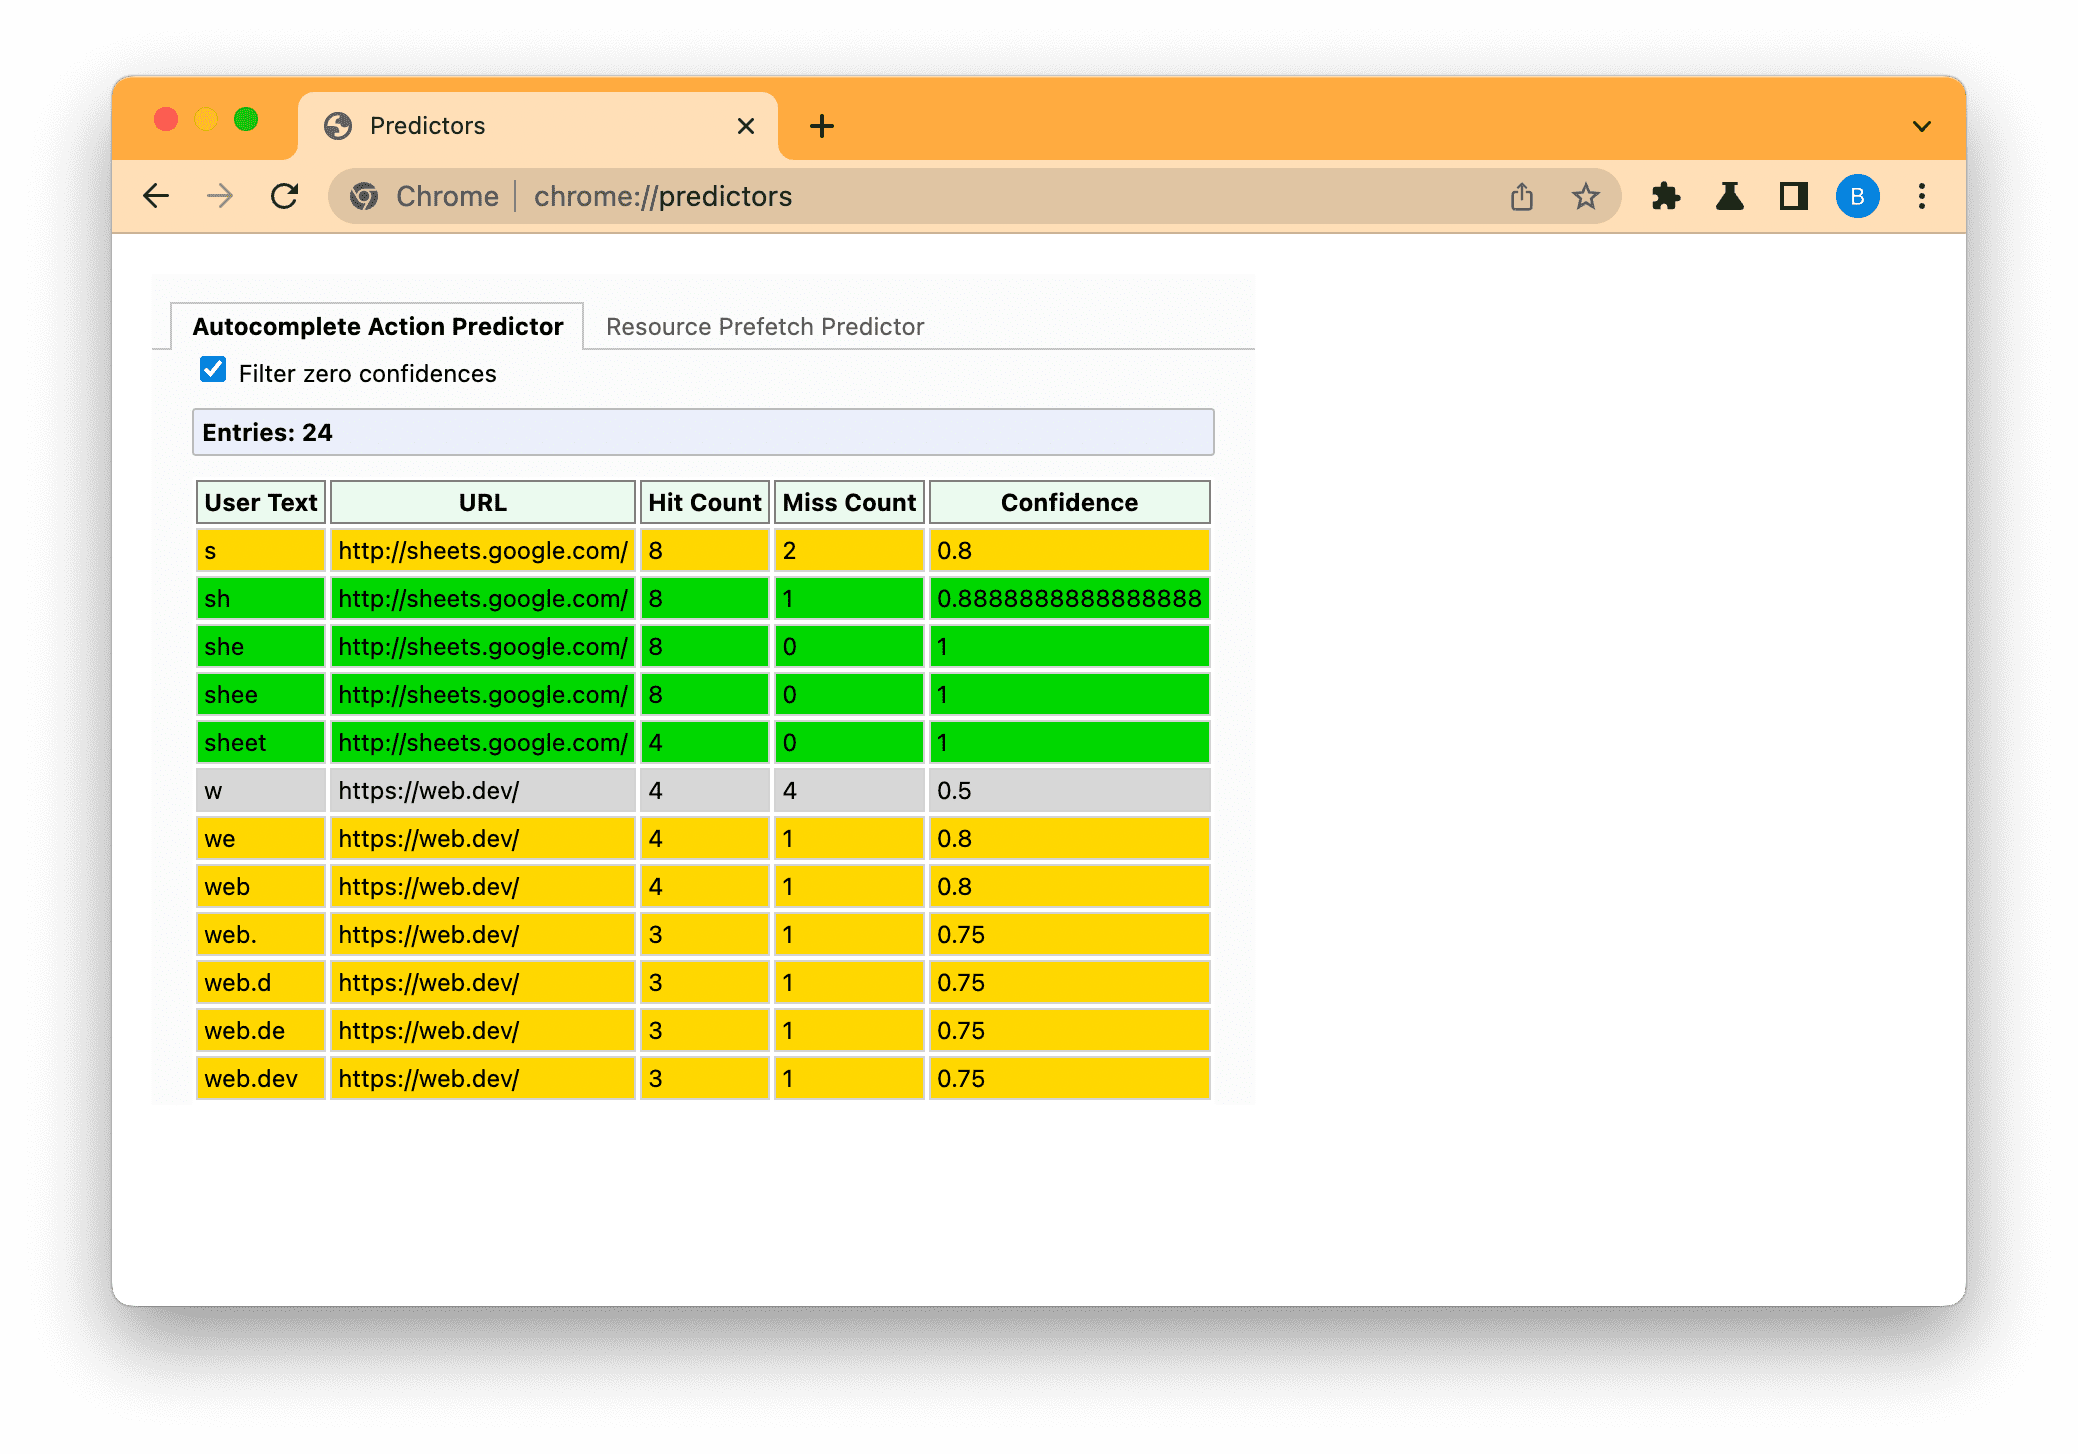Click the Miss Count column header

(x=848, y=502)
